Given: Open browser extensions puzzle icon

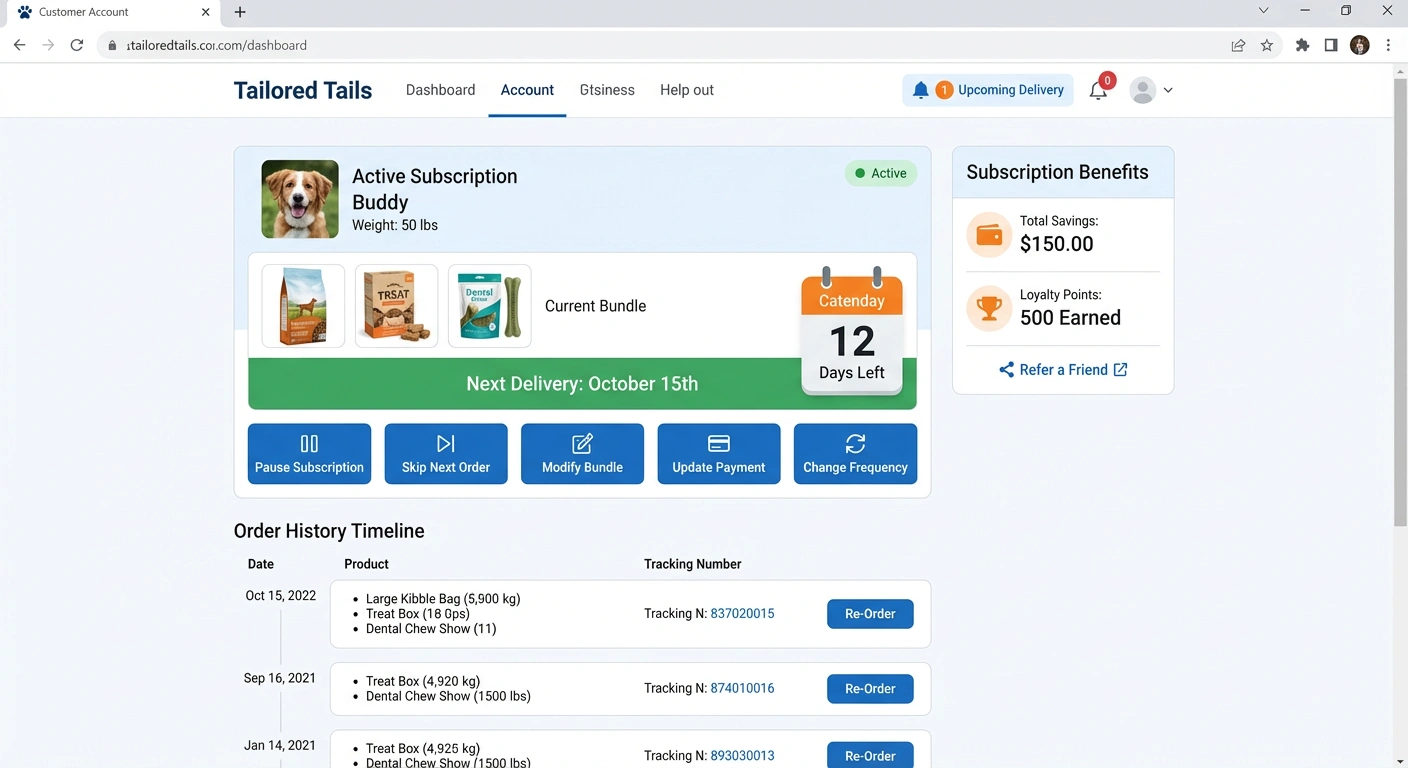Looking at the screenshot, I should coord(1302,45).
